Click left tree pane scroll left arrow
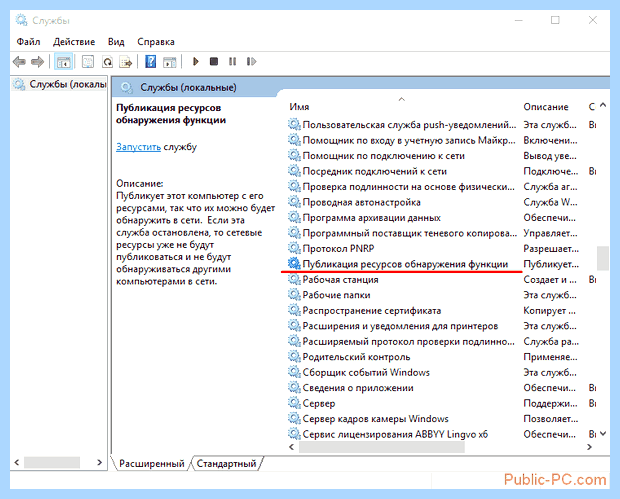620x499 pixels. [x=17, y=462]
